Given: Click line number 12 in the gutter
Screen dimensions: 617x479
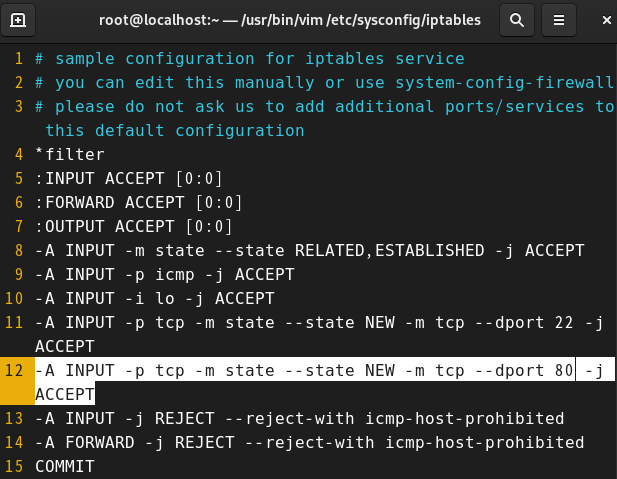Looking at the screenshot, I should point(14,371).
